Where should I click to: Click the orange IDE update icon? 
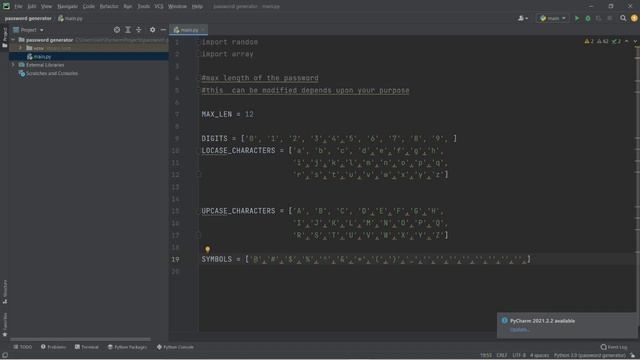tap(634, 18)
